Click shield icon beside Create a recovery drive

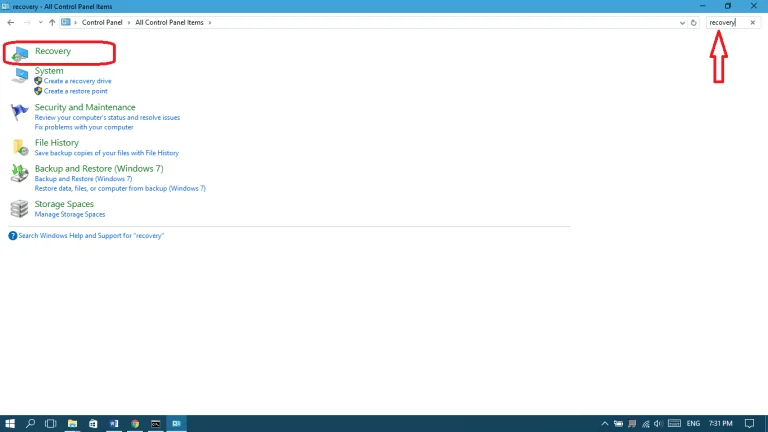tap(38, 81)
